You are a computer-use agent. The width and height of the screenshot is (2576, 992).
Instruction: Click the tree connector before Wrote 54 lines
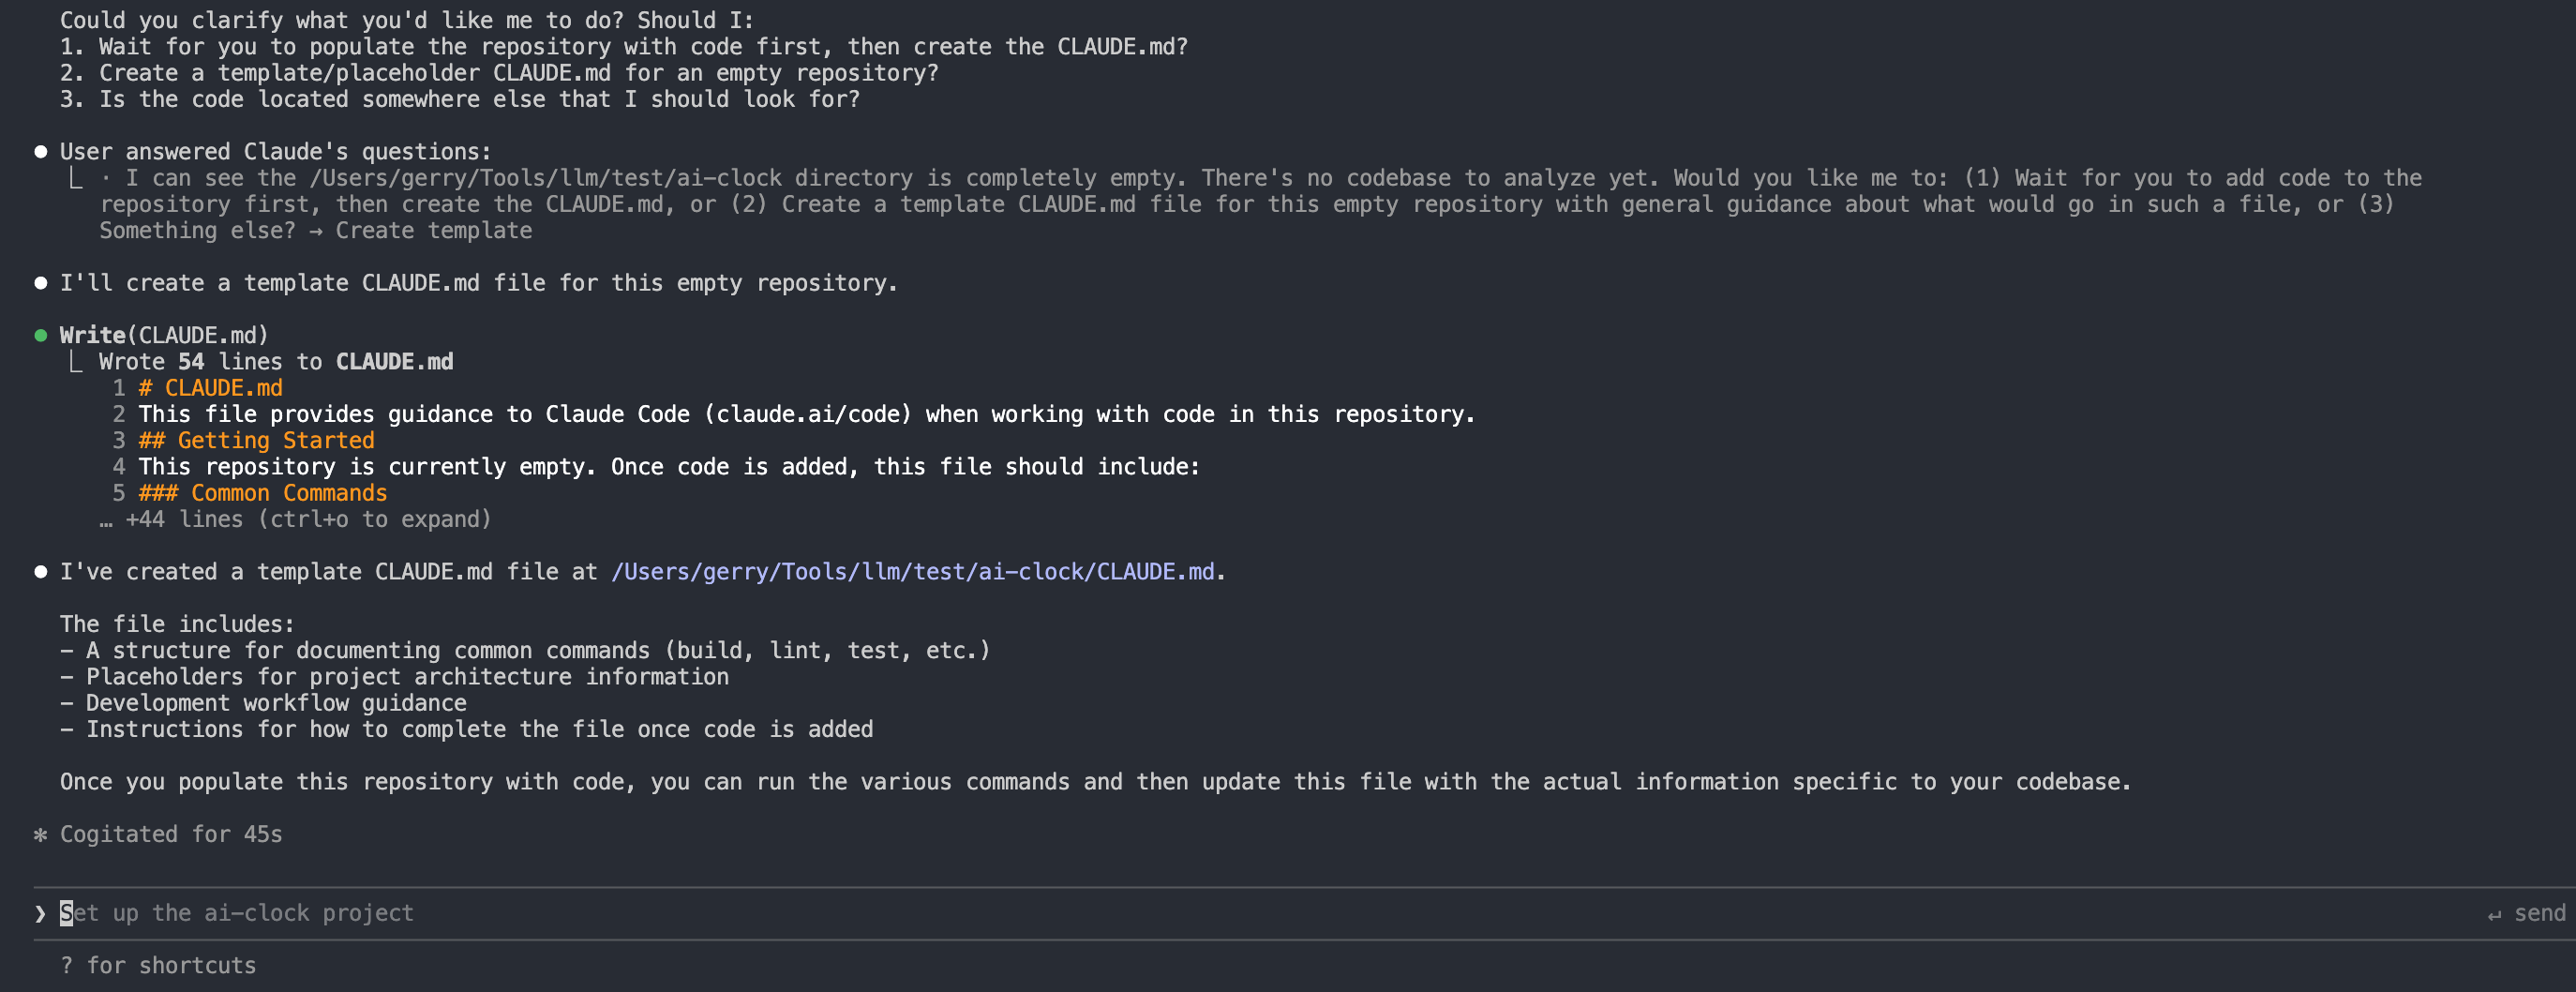tap(75, 362)
